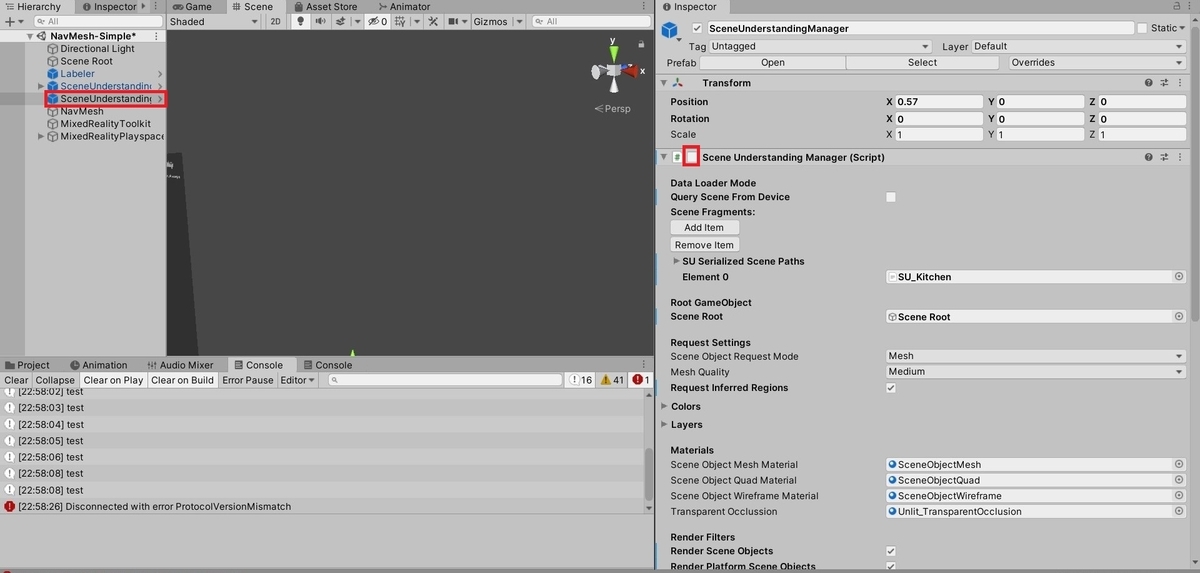Open the Shaded draw mode dropdown
This screenshot has height=573, width=1200.
[214, 21]
